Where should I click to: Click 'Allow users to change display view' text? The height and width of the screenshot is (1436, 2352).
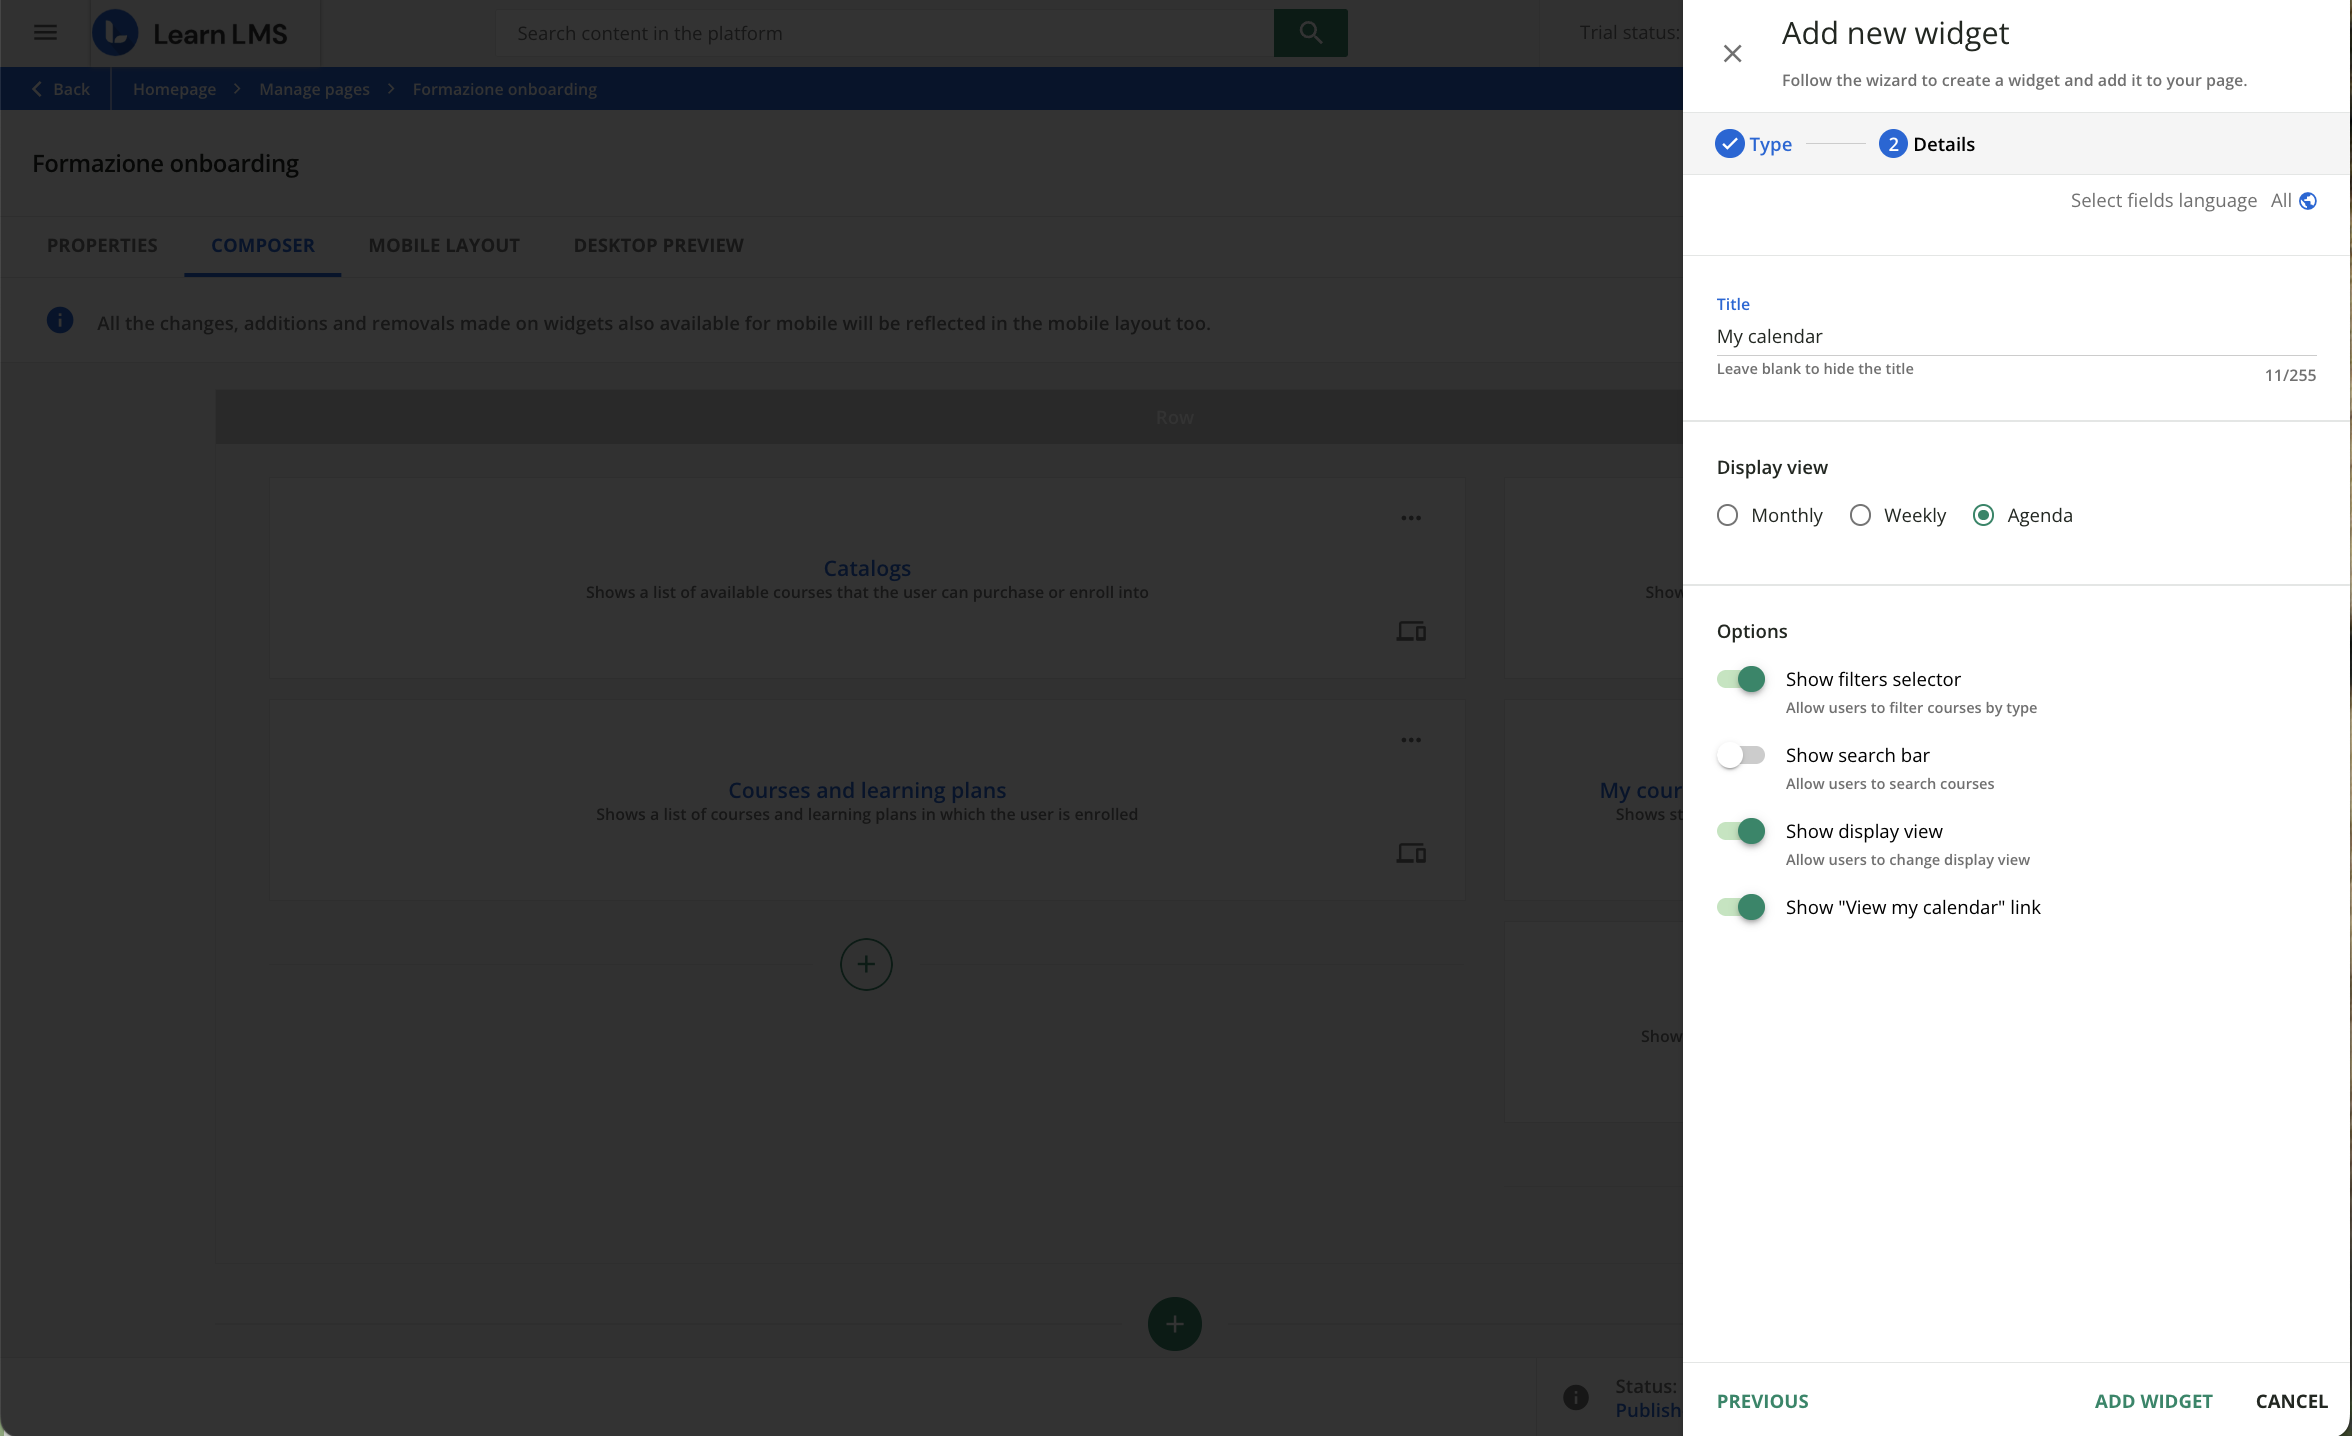tap(1908, 860)
